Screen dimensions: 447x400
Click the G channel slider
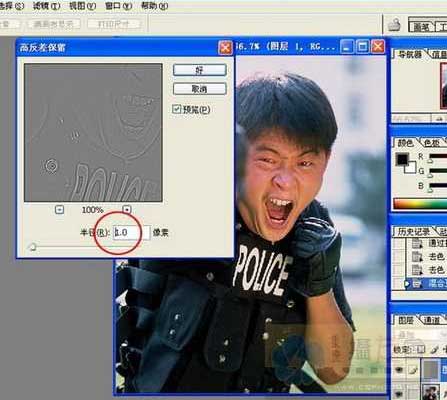click(x=438, y=171)
